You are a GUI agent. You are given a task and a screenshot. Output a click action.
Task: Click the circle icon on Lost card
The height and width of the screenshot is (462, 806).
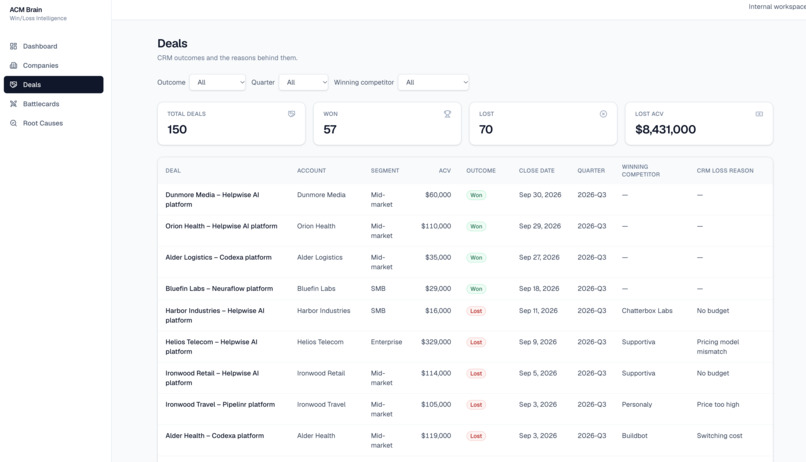(603, 114)
